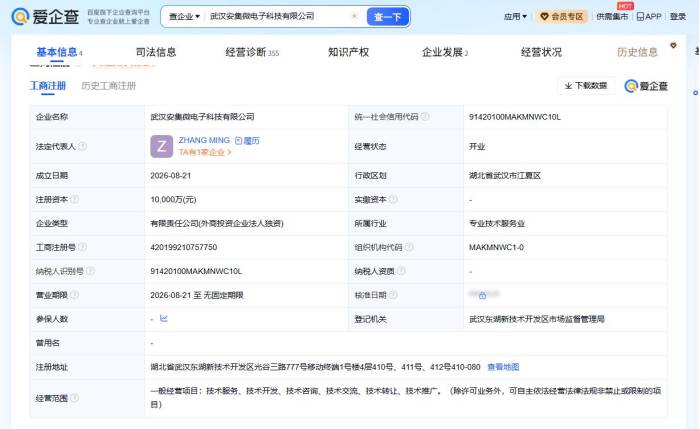Select the 历史工商注册 sub-tab

click(x=108, y=86)
